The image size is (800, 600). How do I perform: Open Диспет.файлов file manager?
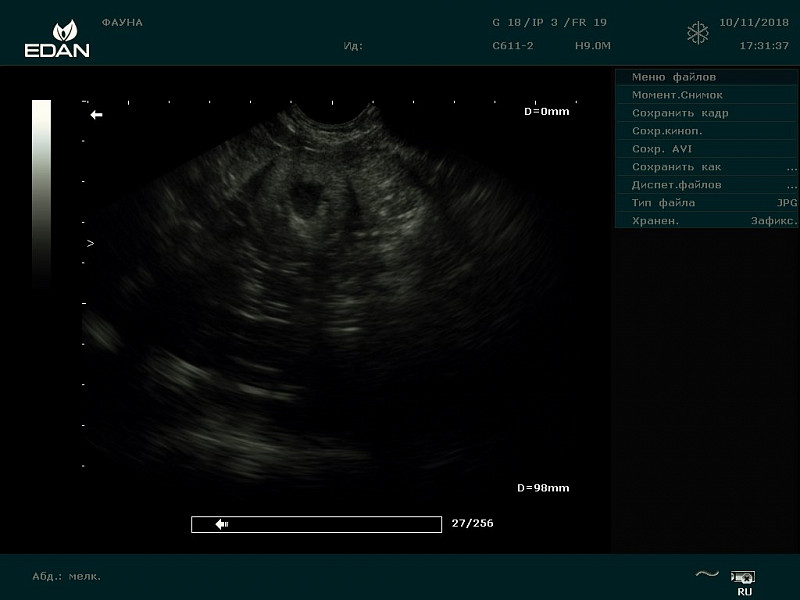pos(706,185)
